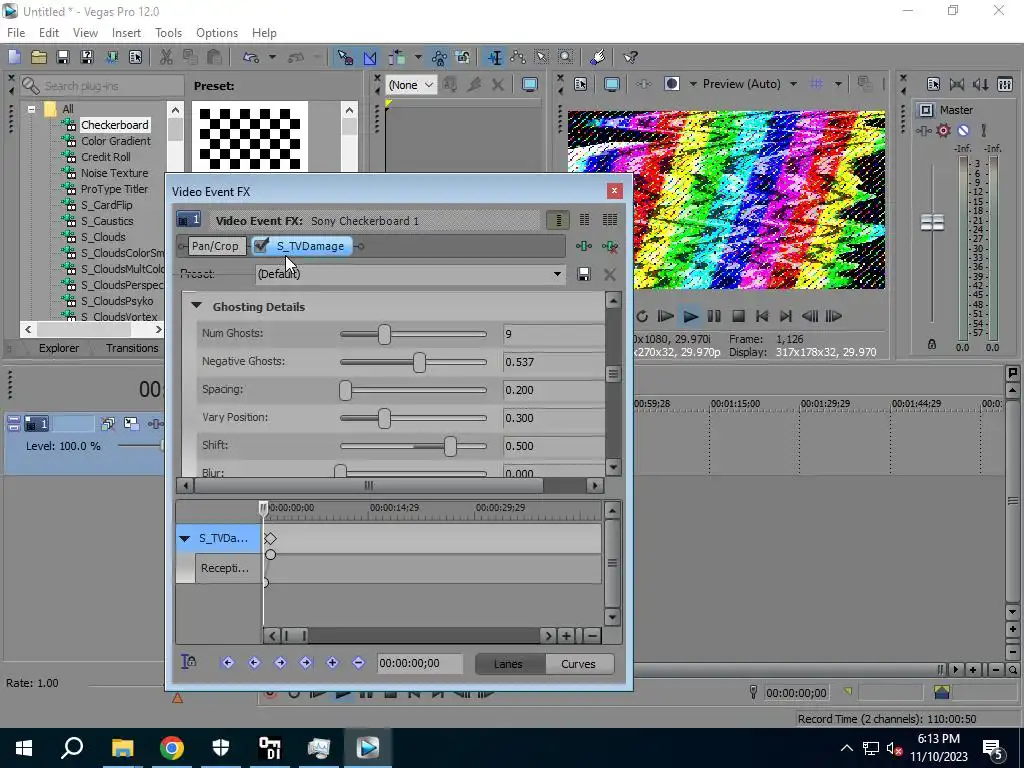Click the Create Keyframe plus diamond icon

click(332, 663)
